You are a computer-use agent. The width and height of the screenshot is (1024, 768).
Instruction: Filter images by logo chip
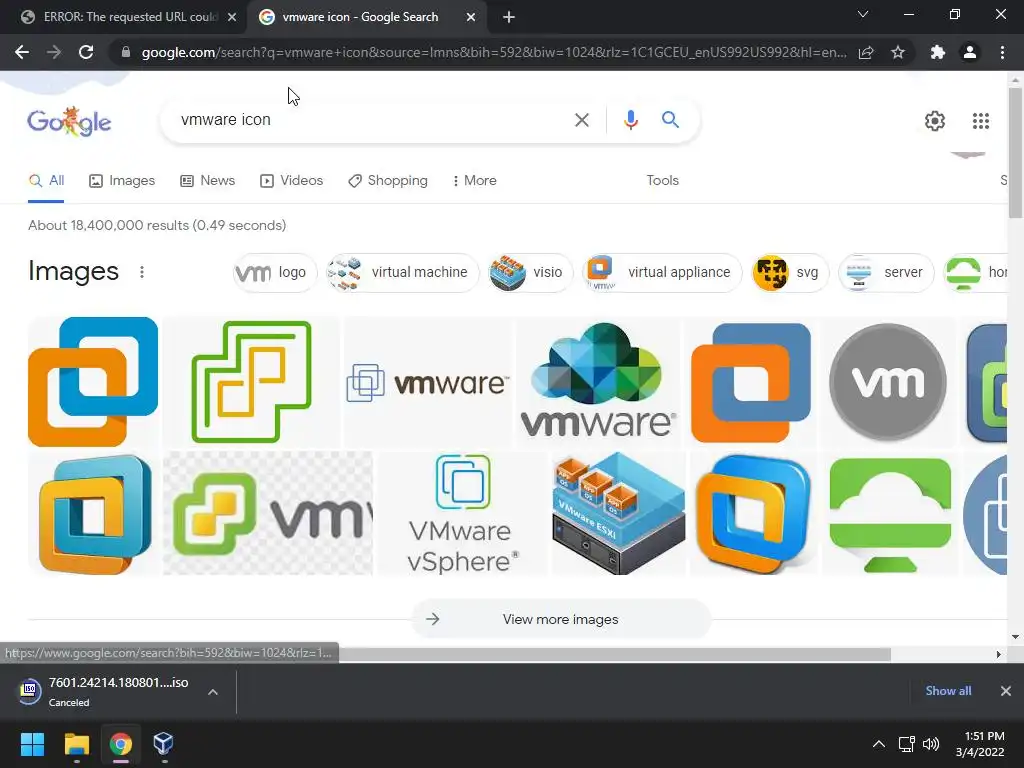point(275,272)
